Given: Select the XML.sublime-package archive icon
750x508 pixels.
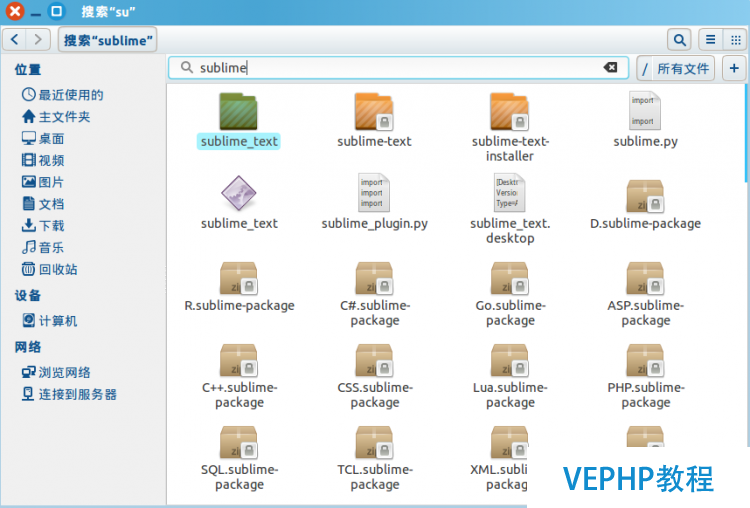Looking at the screenshot, I should (509, 442).
